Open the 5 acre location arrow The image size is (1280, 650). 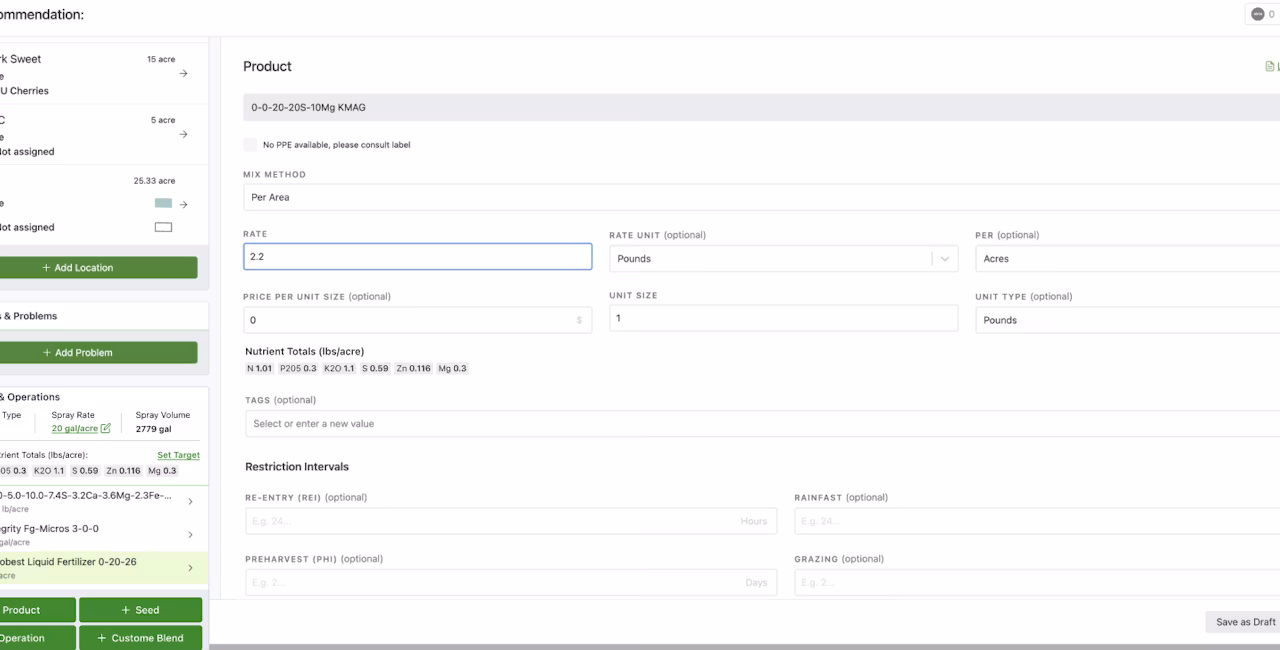[x=183, y=135]
